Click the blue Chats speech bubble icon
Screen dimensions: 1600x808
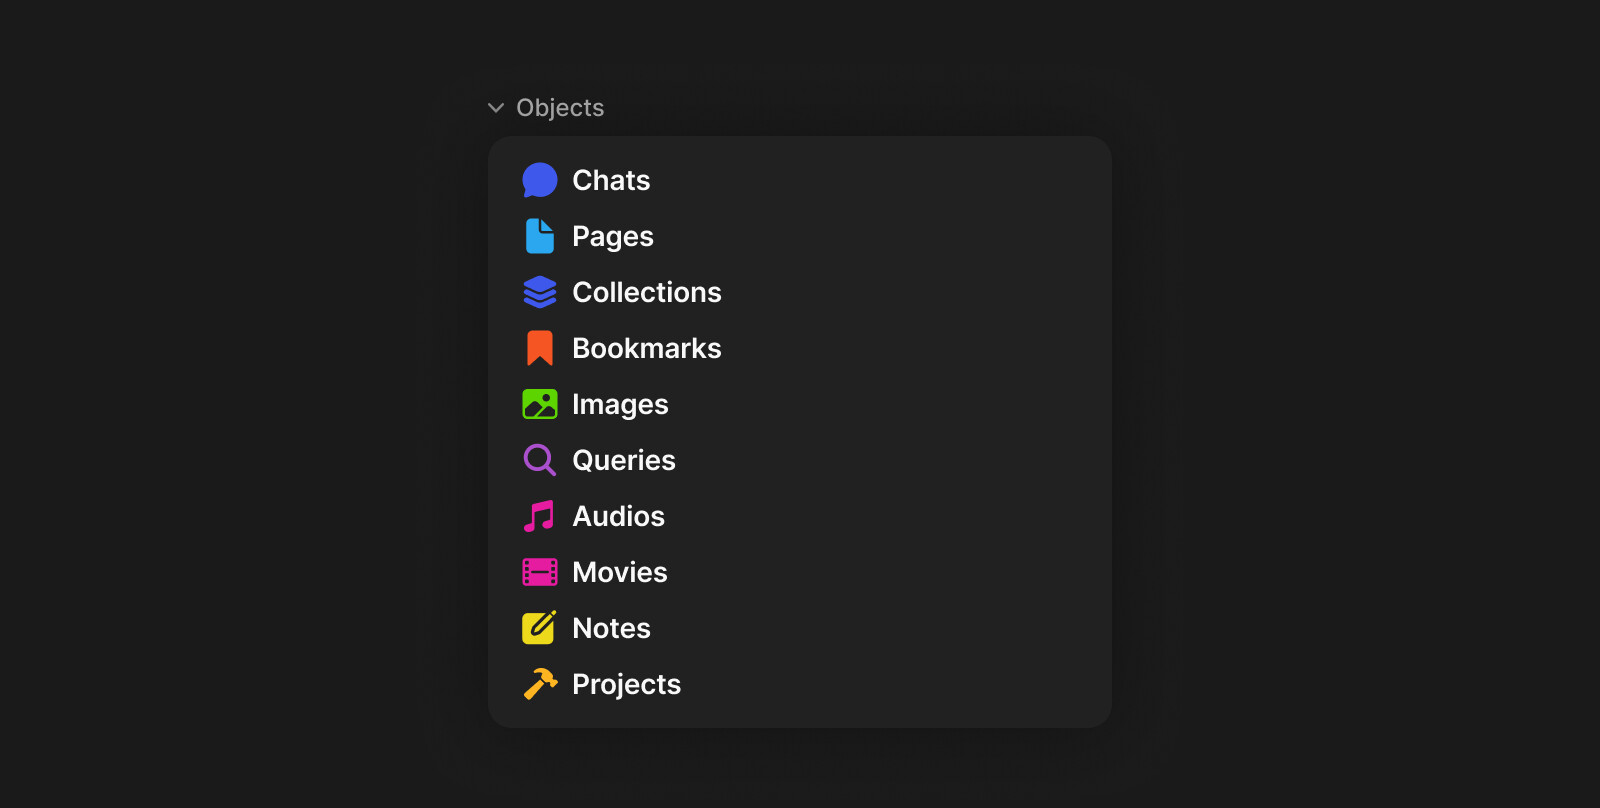pos(540,180)
